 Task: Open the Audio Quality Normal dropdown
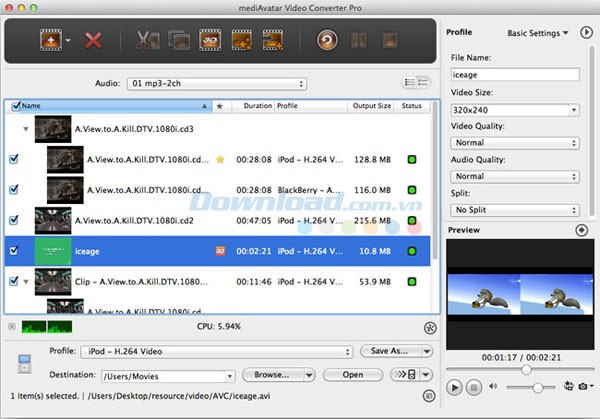pos(515,177)
